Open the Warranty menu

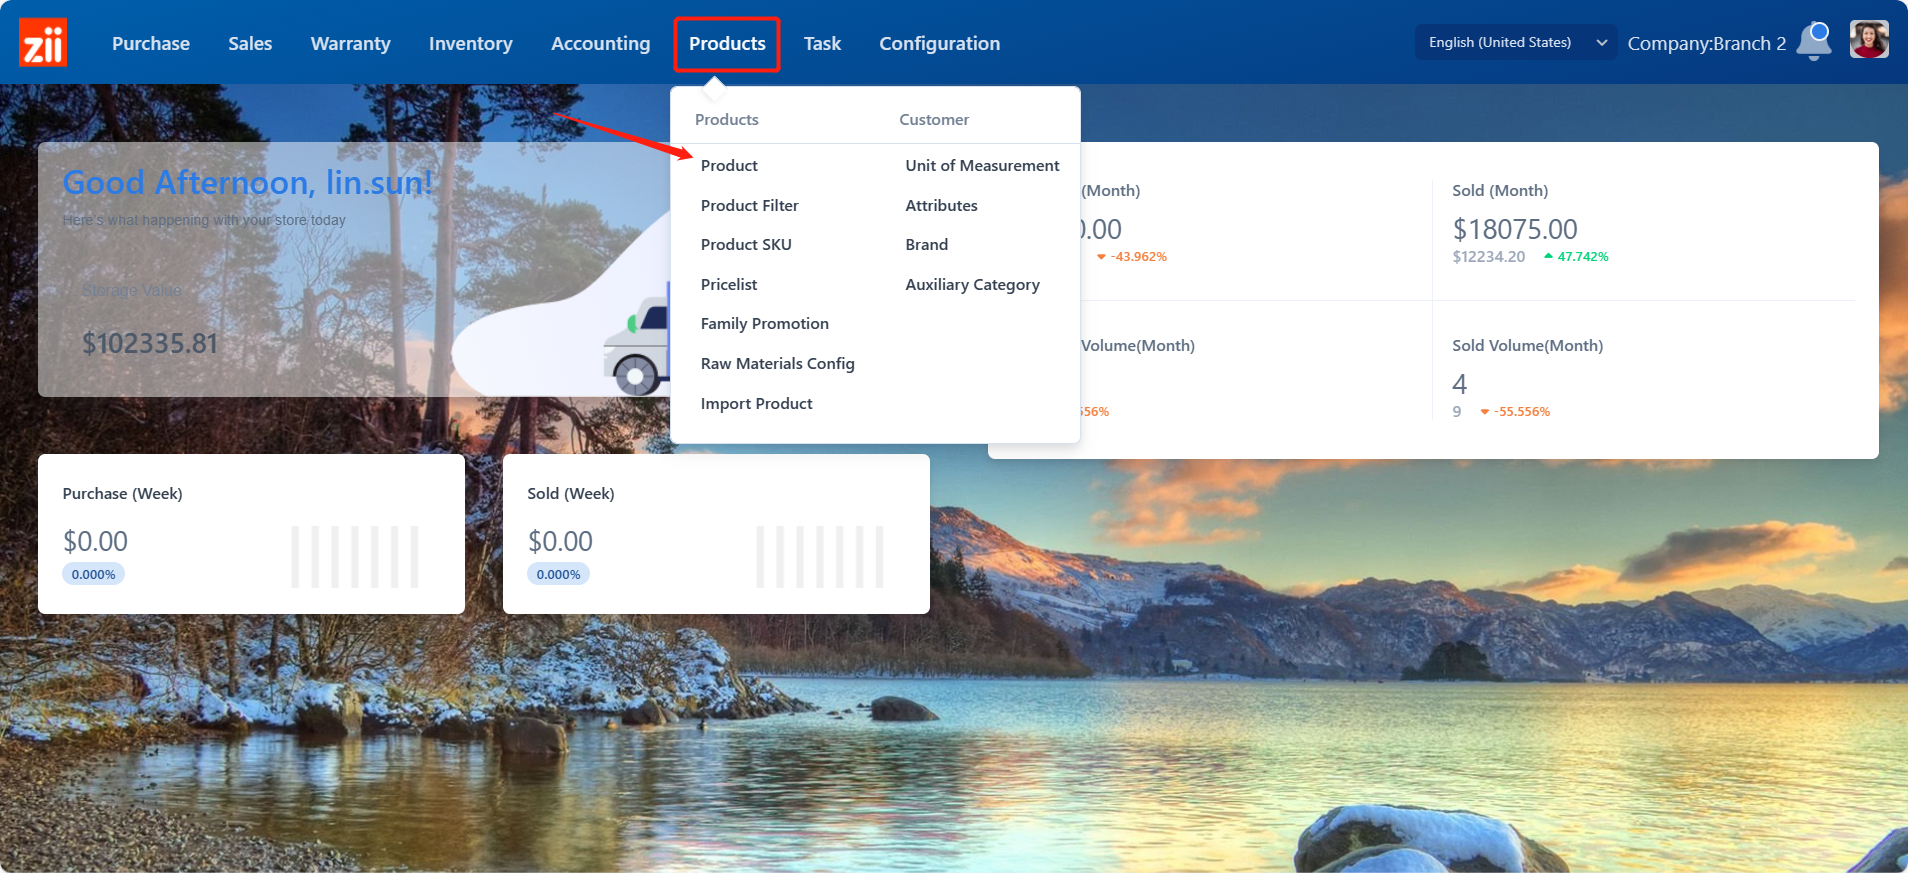point(350,44)
